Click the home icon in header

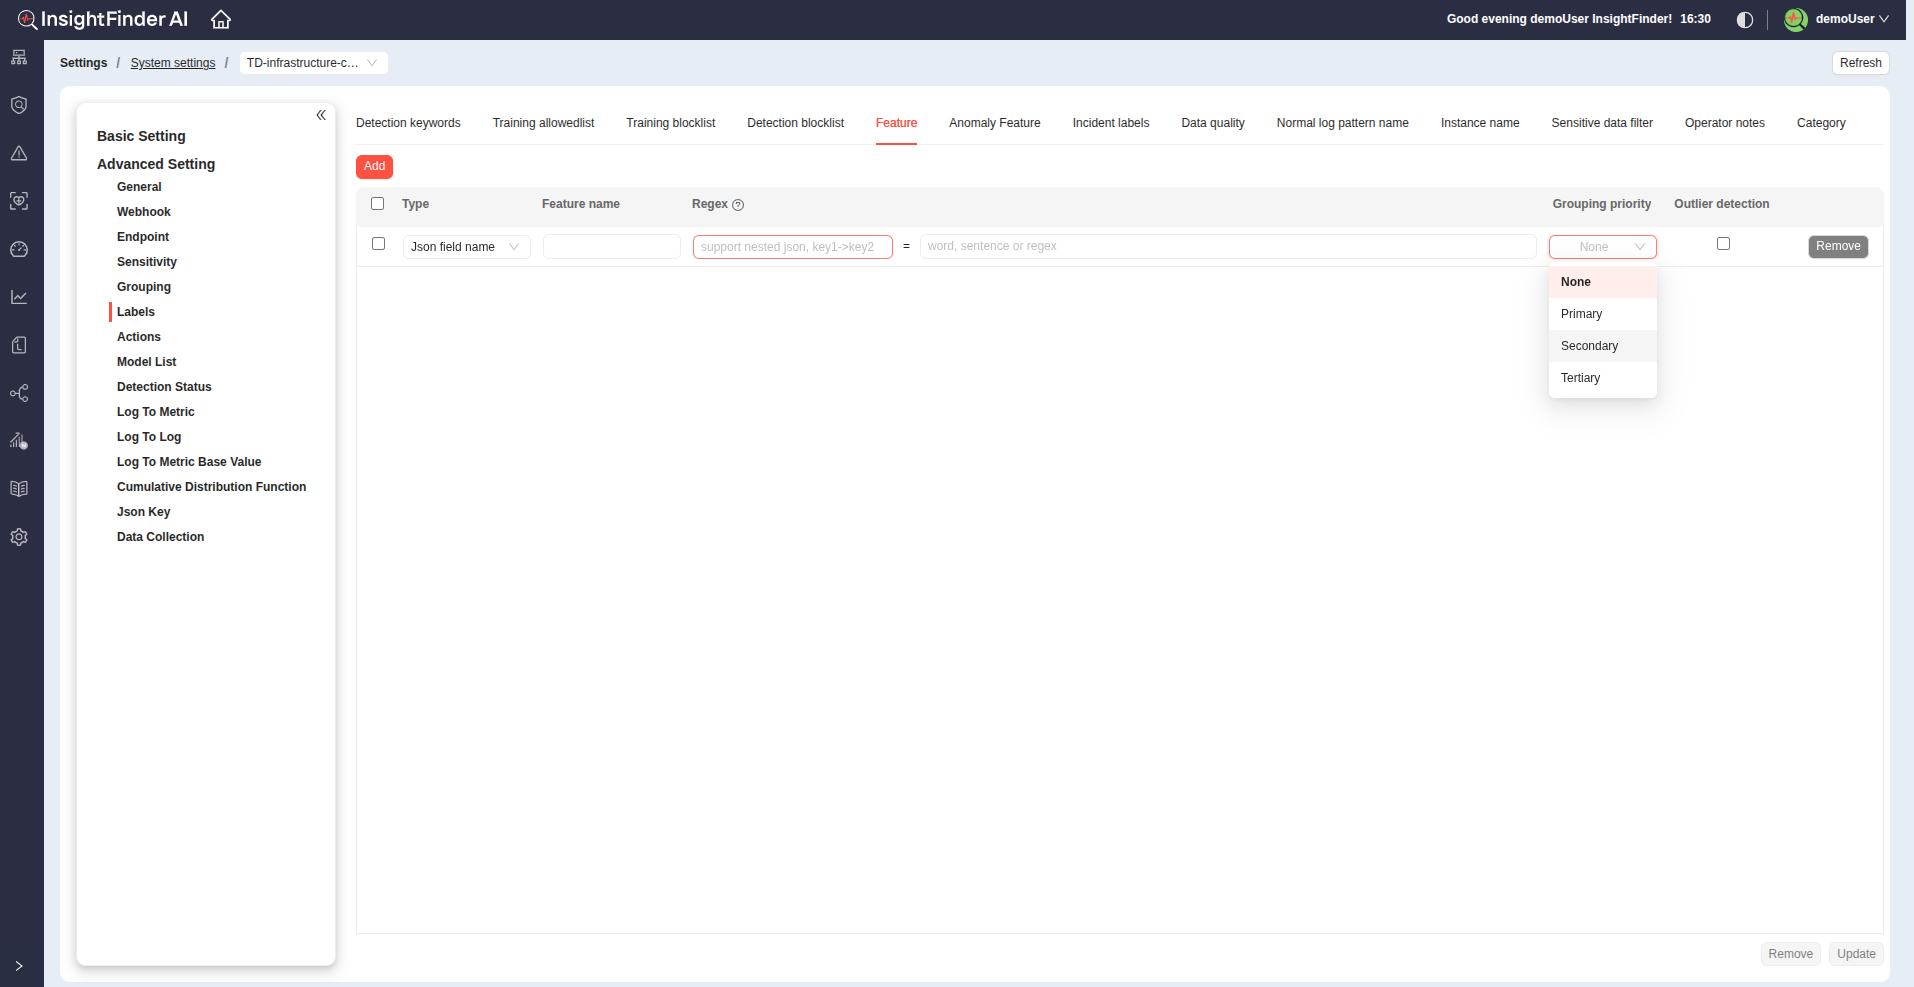(221, 19)
